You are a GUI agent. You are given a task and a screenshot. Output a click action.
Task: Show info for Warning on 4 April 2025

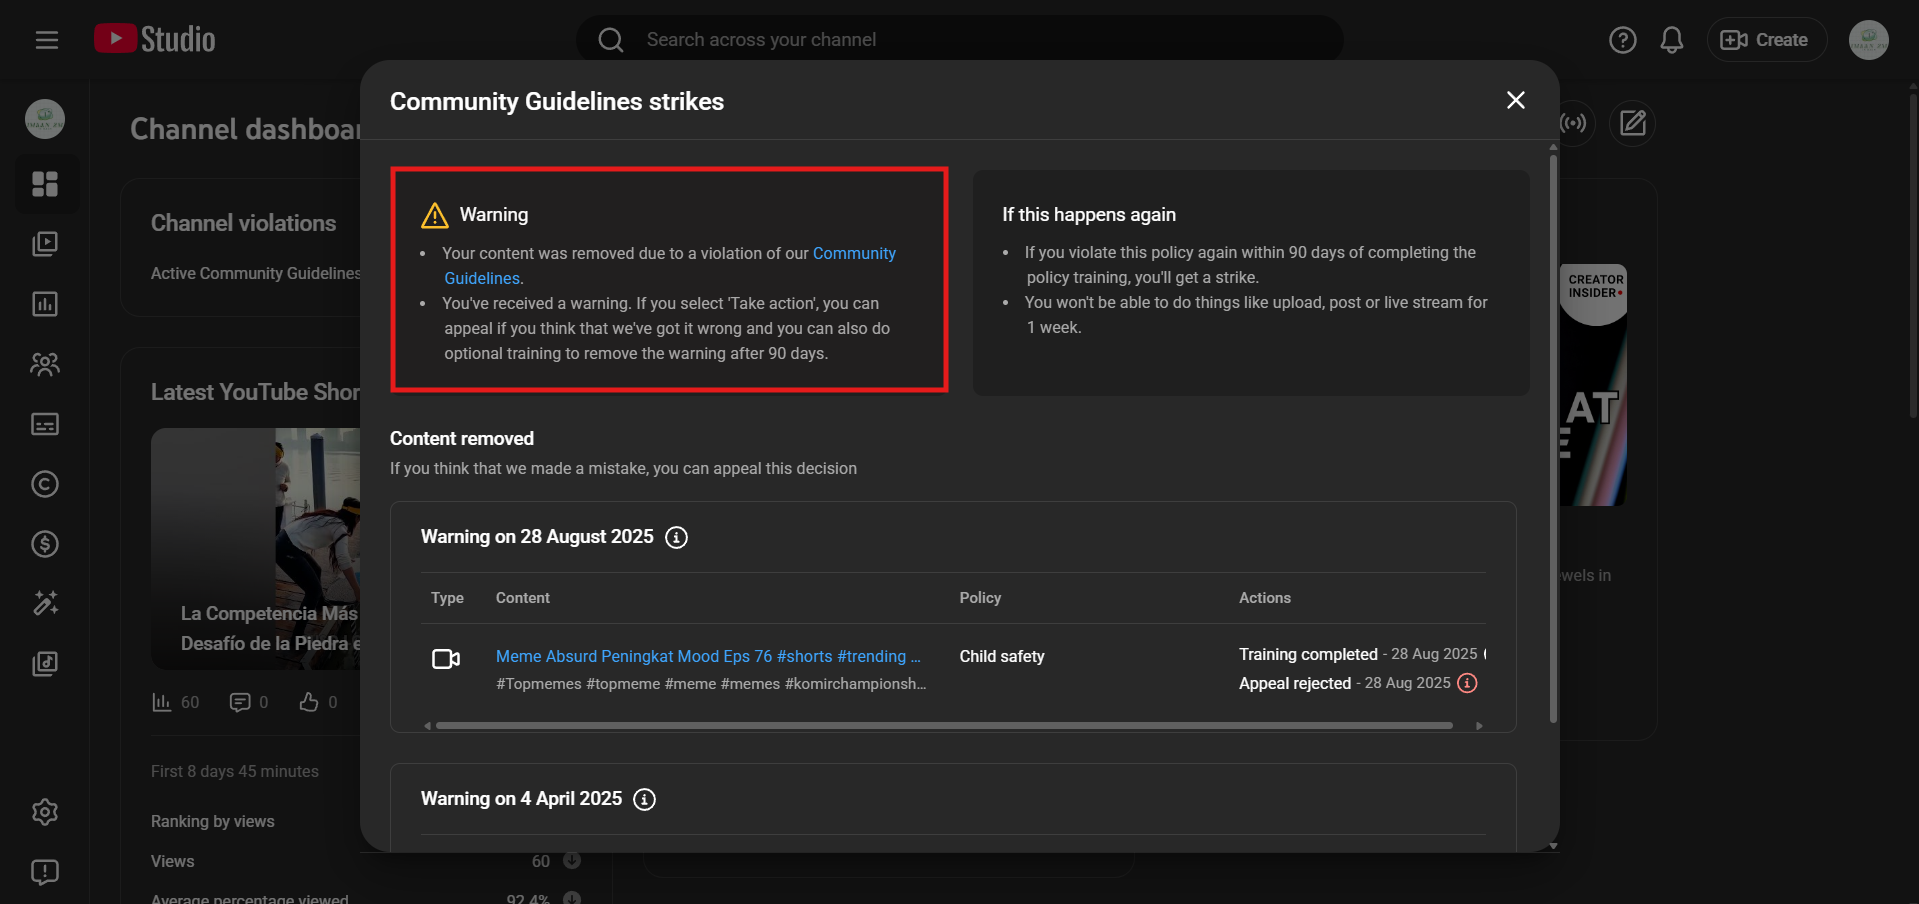pos(645,800)
